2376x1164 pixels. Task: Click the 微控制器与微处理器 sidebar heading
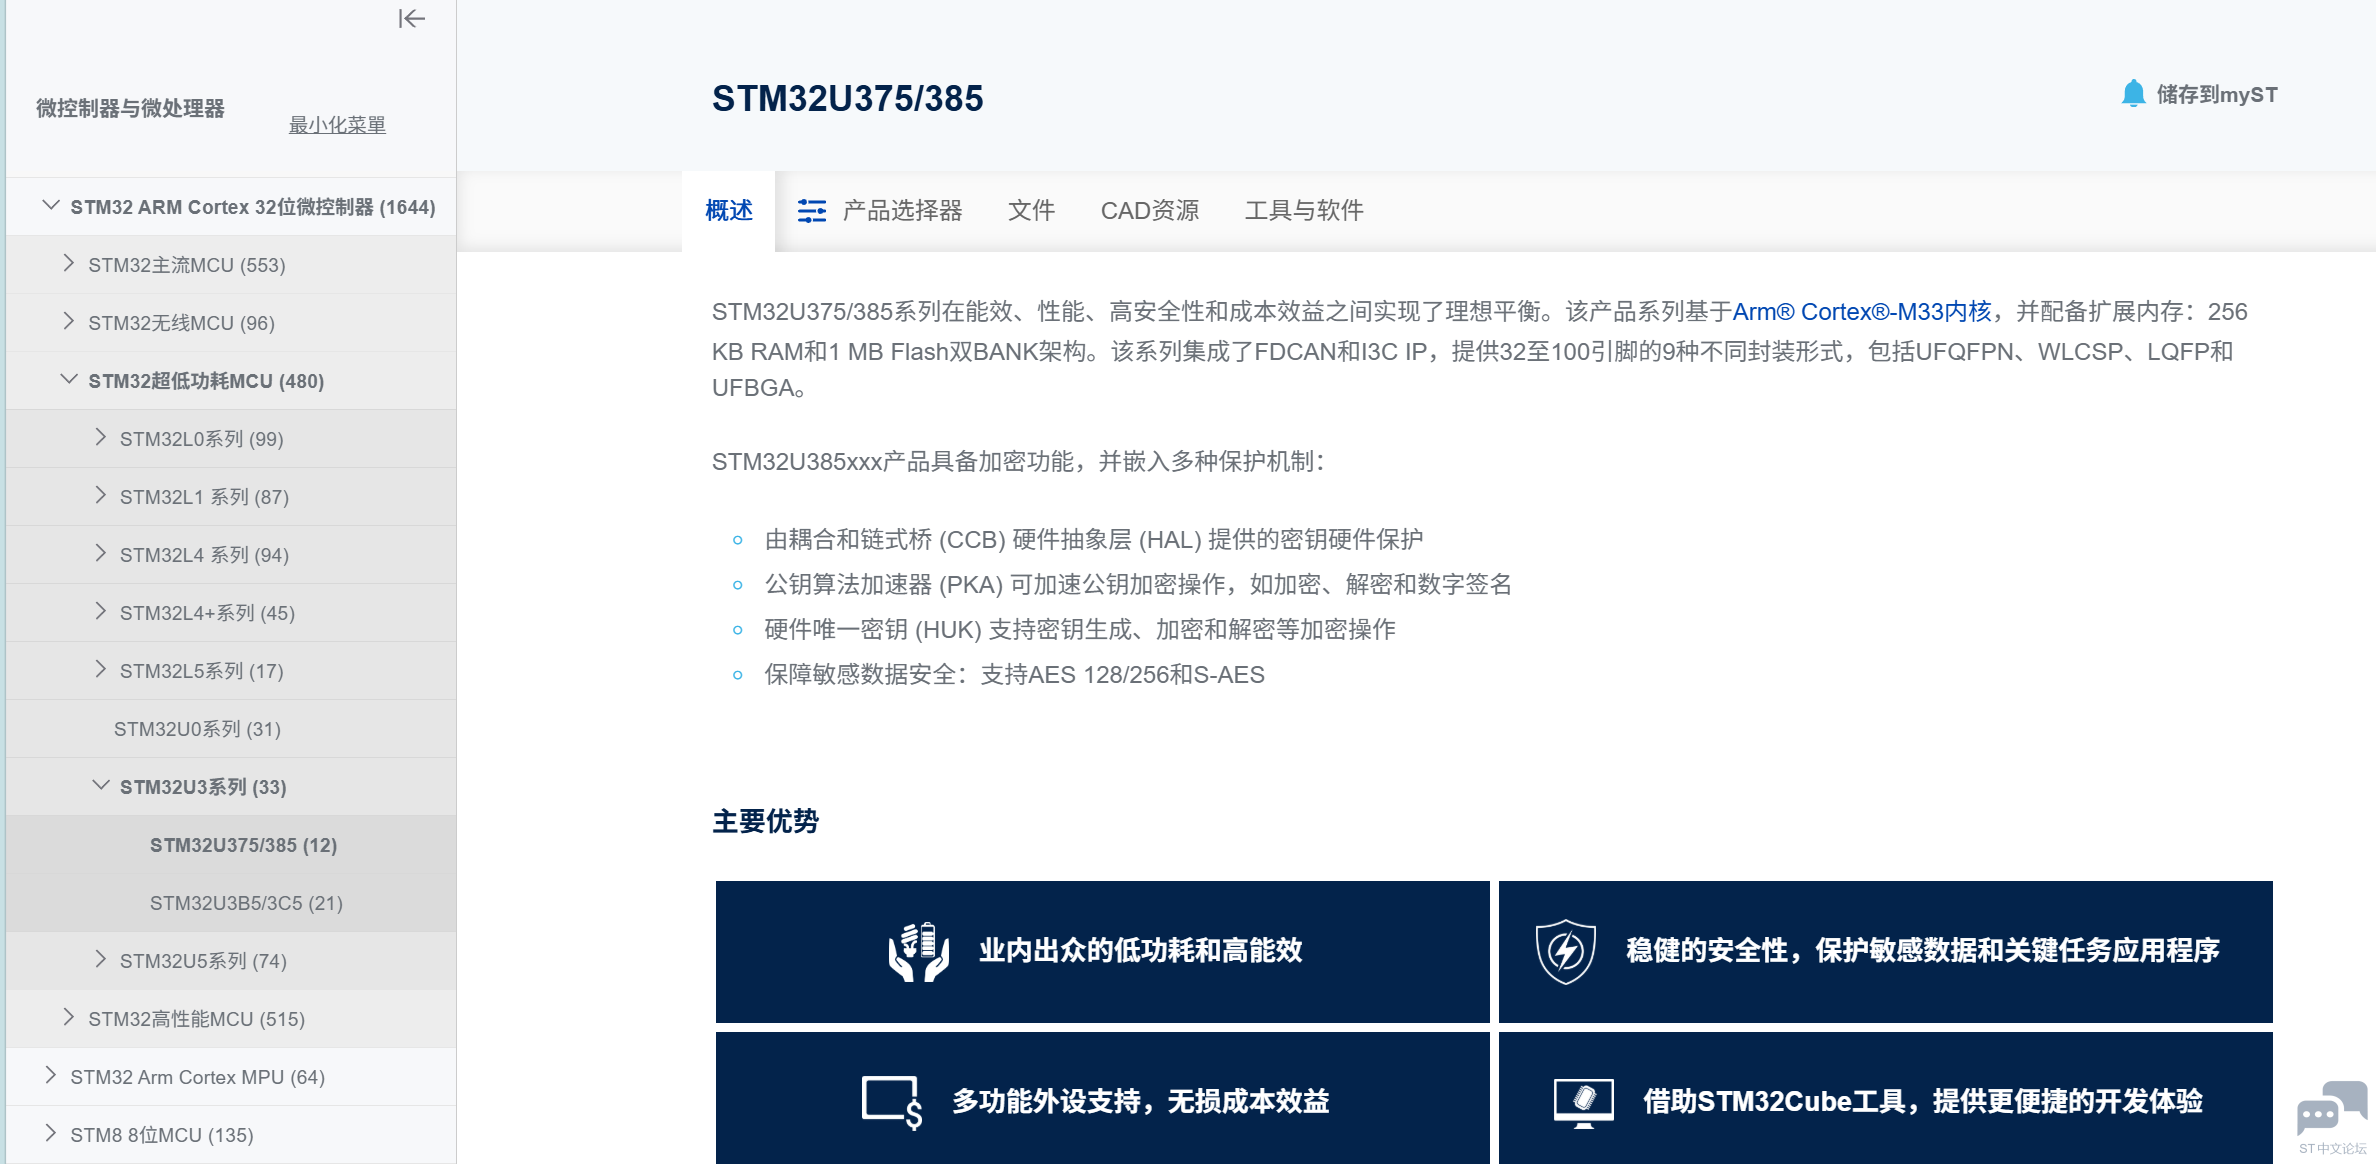(130, 108)
